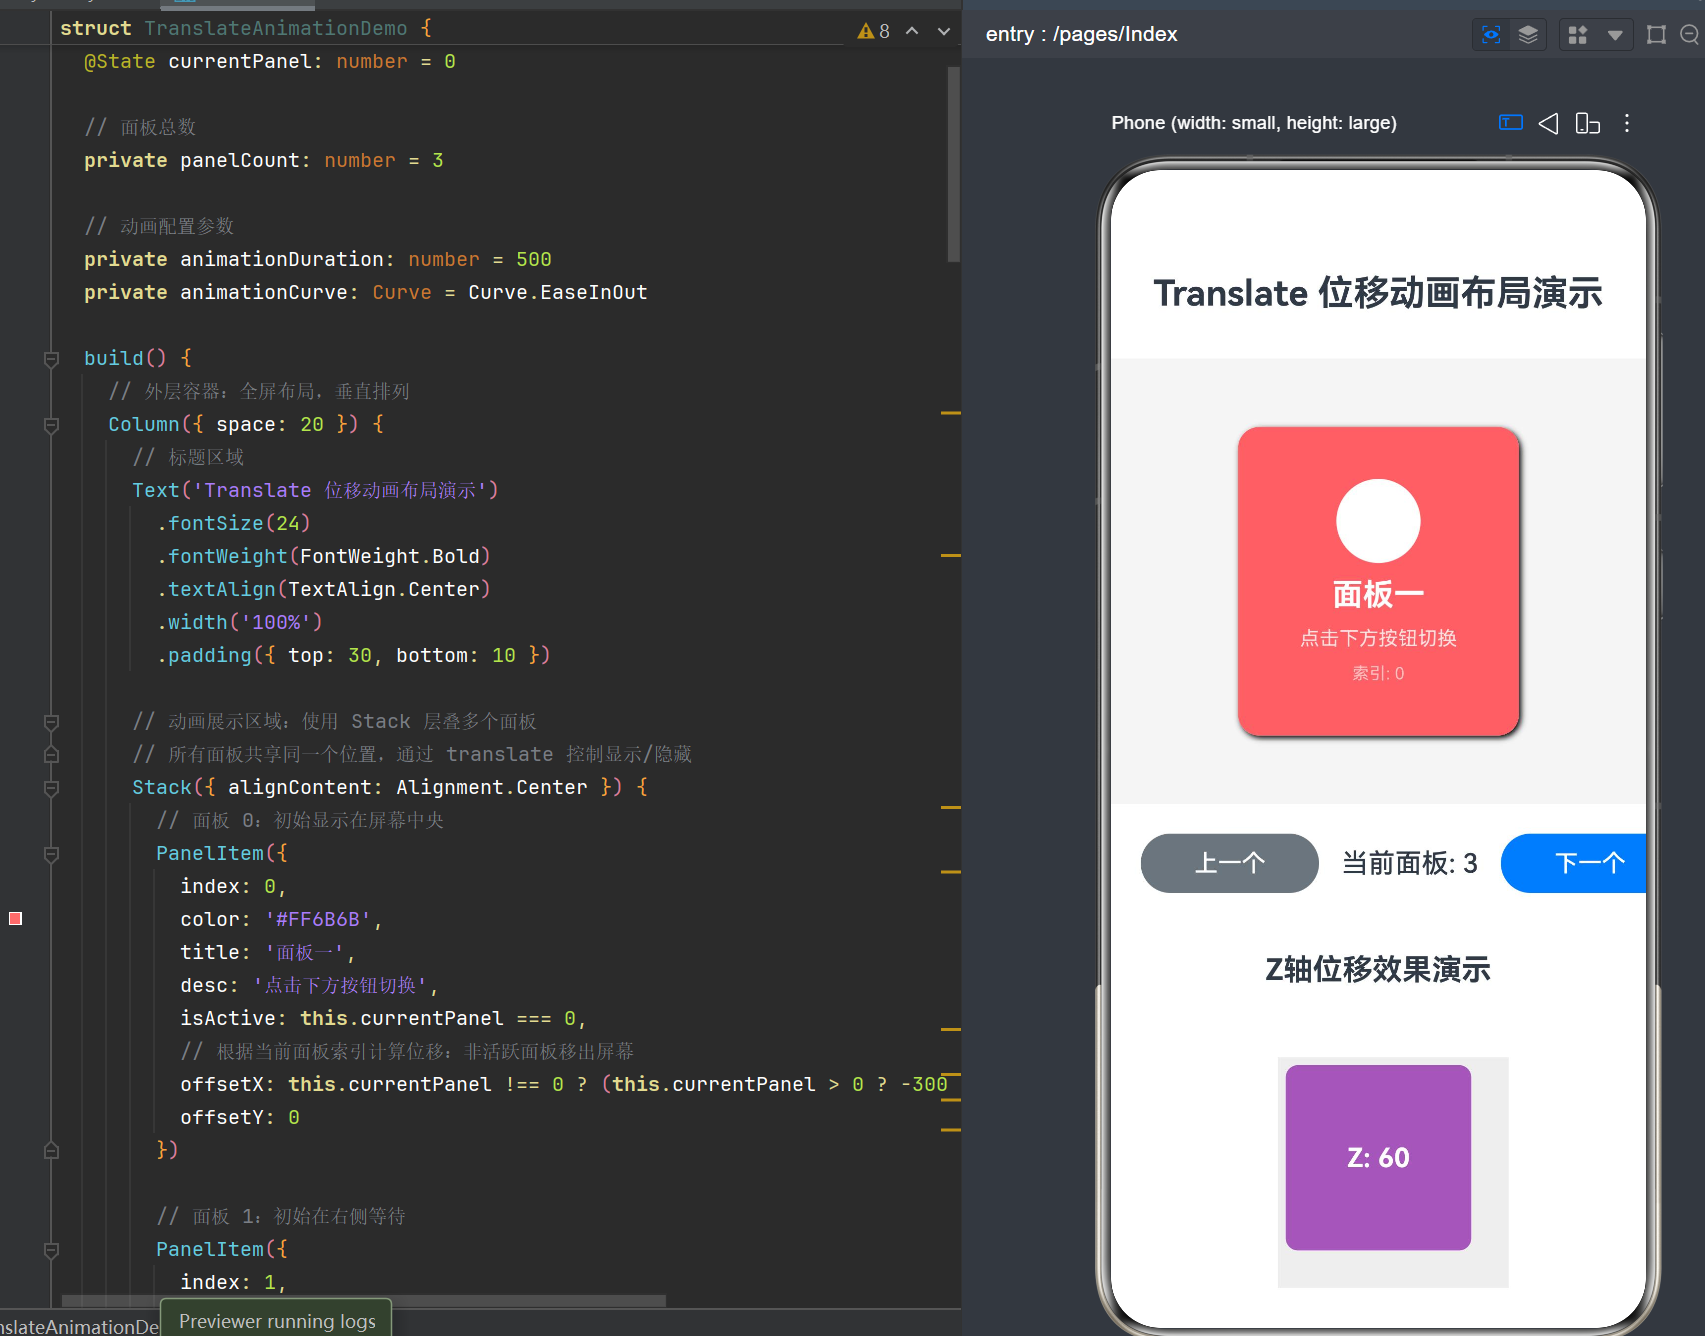Click the @State decorator in code
The height and width of the screenshot is (1336, 1705).
pyautogui.click(x=120, y=62)
